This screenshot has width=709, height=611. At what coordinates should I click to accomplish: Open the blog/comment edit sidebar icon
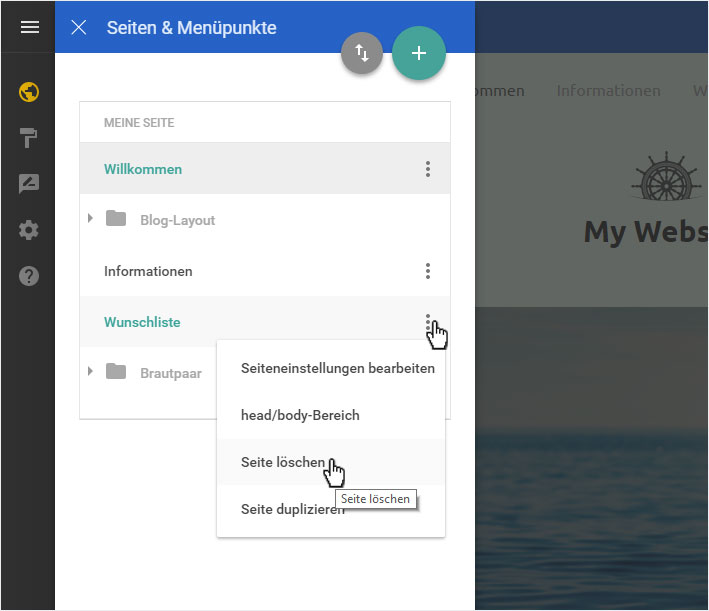pos(29,184)
